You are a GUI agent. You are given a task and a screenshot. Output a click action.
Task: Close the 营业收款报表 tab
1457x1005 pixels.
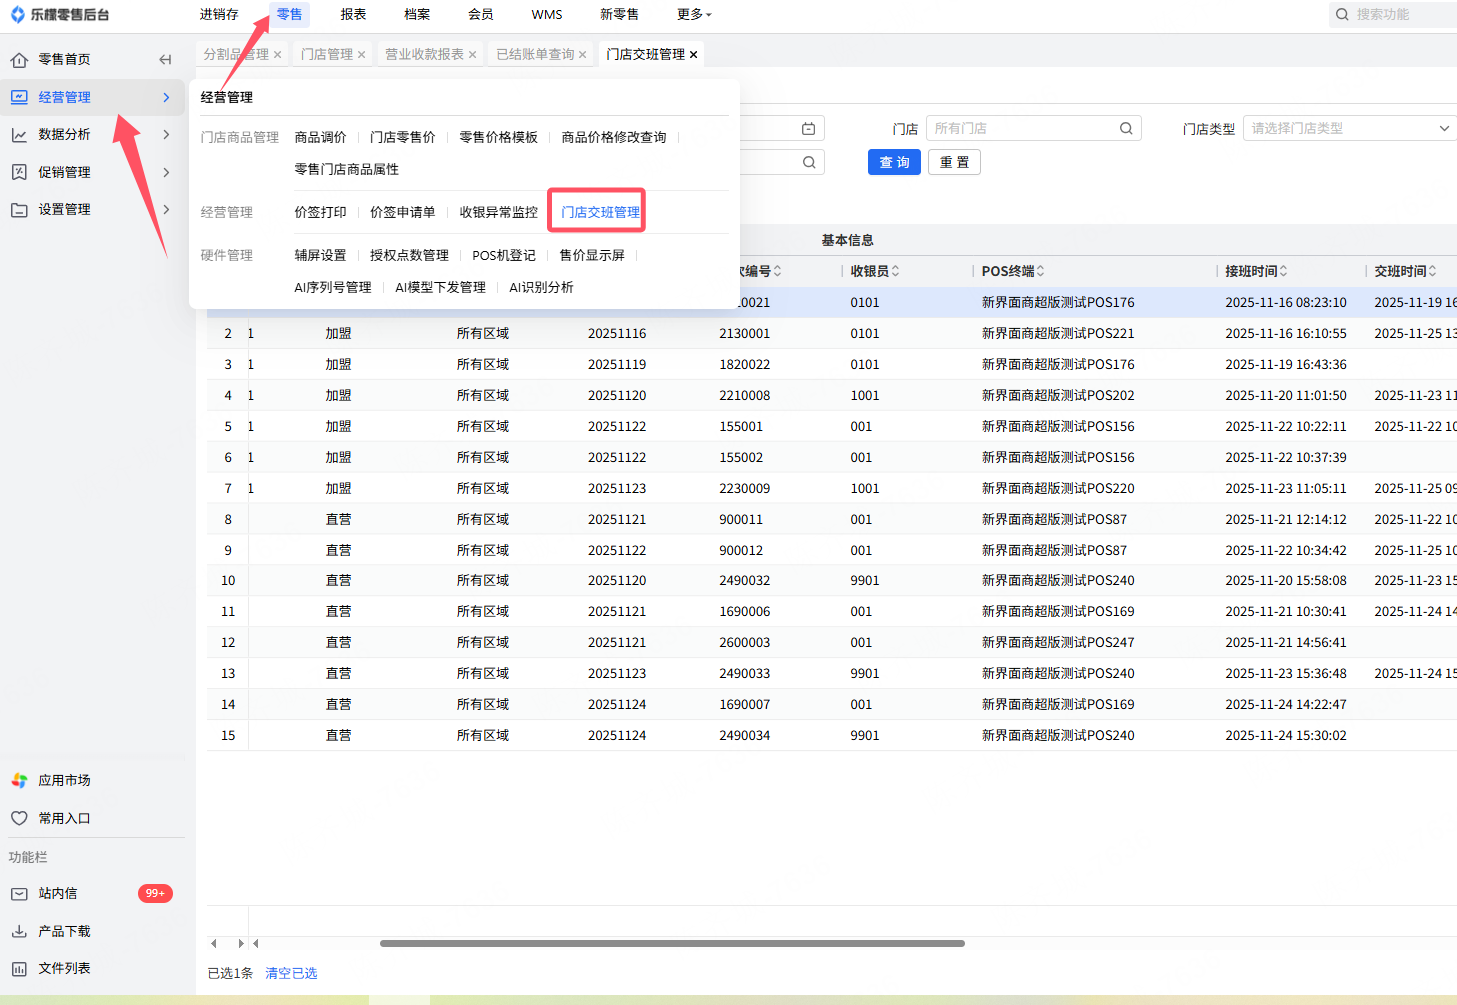(472, 55)
